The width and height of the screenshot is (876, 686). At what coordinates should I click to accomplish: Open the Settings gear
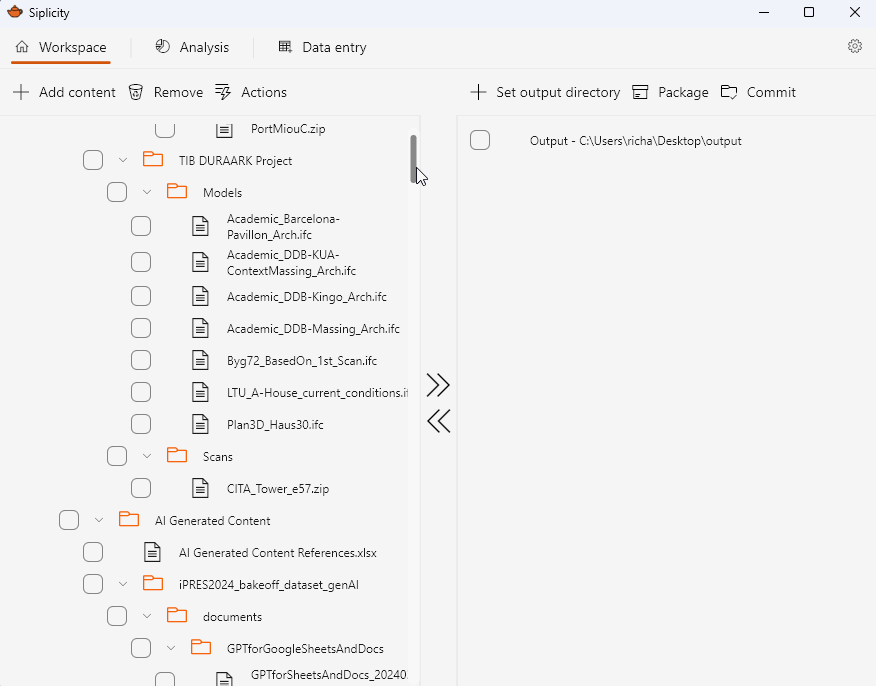855,46
